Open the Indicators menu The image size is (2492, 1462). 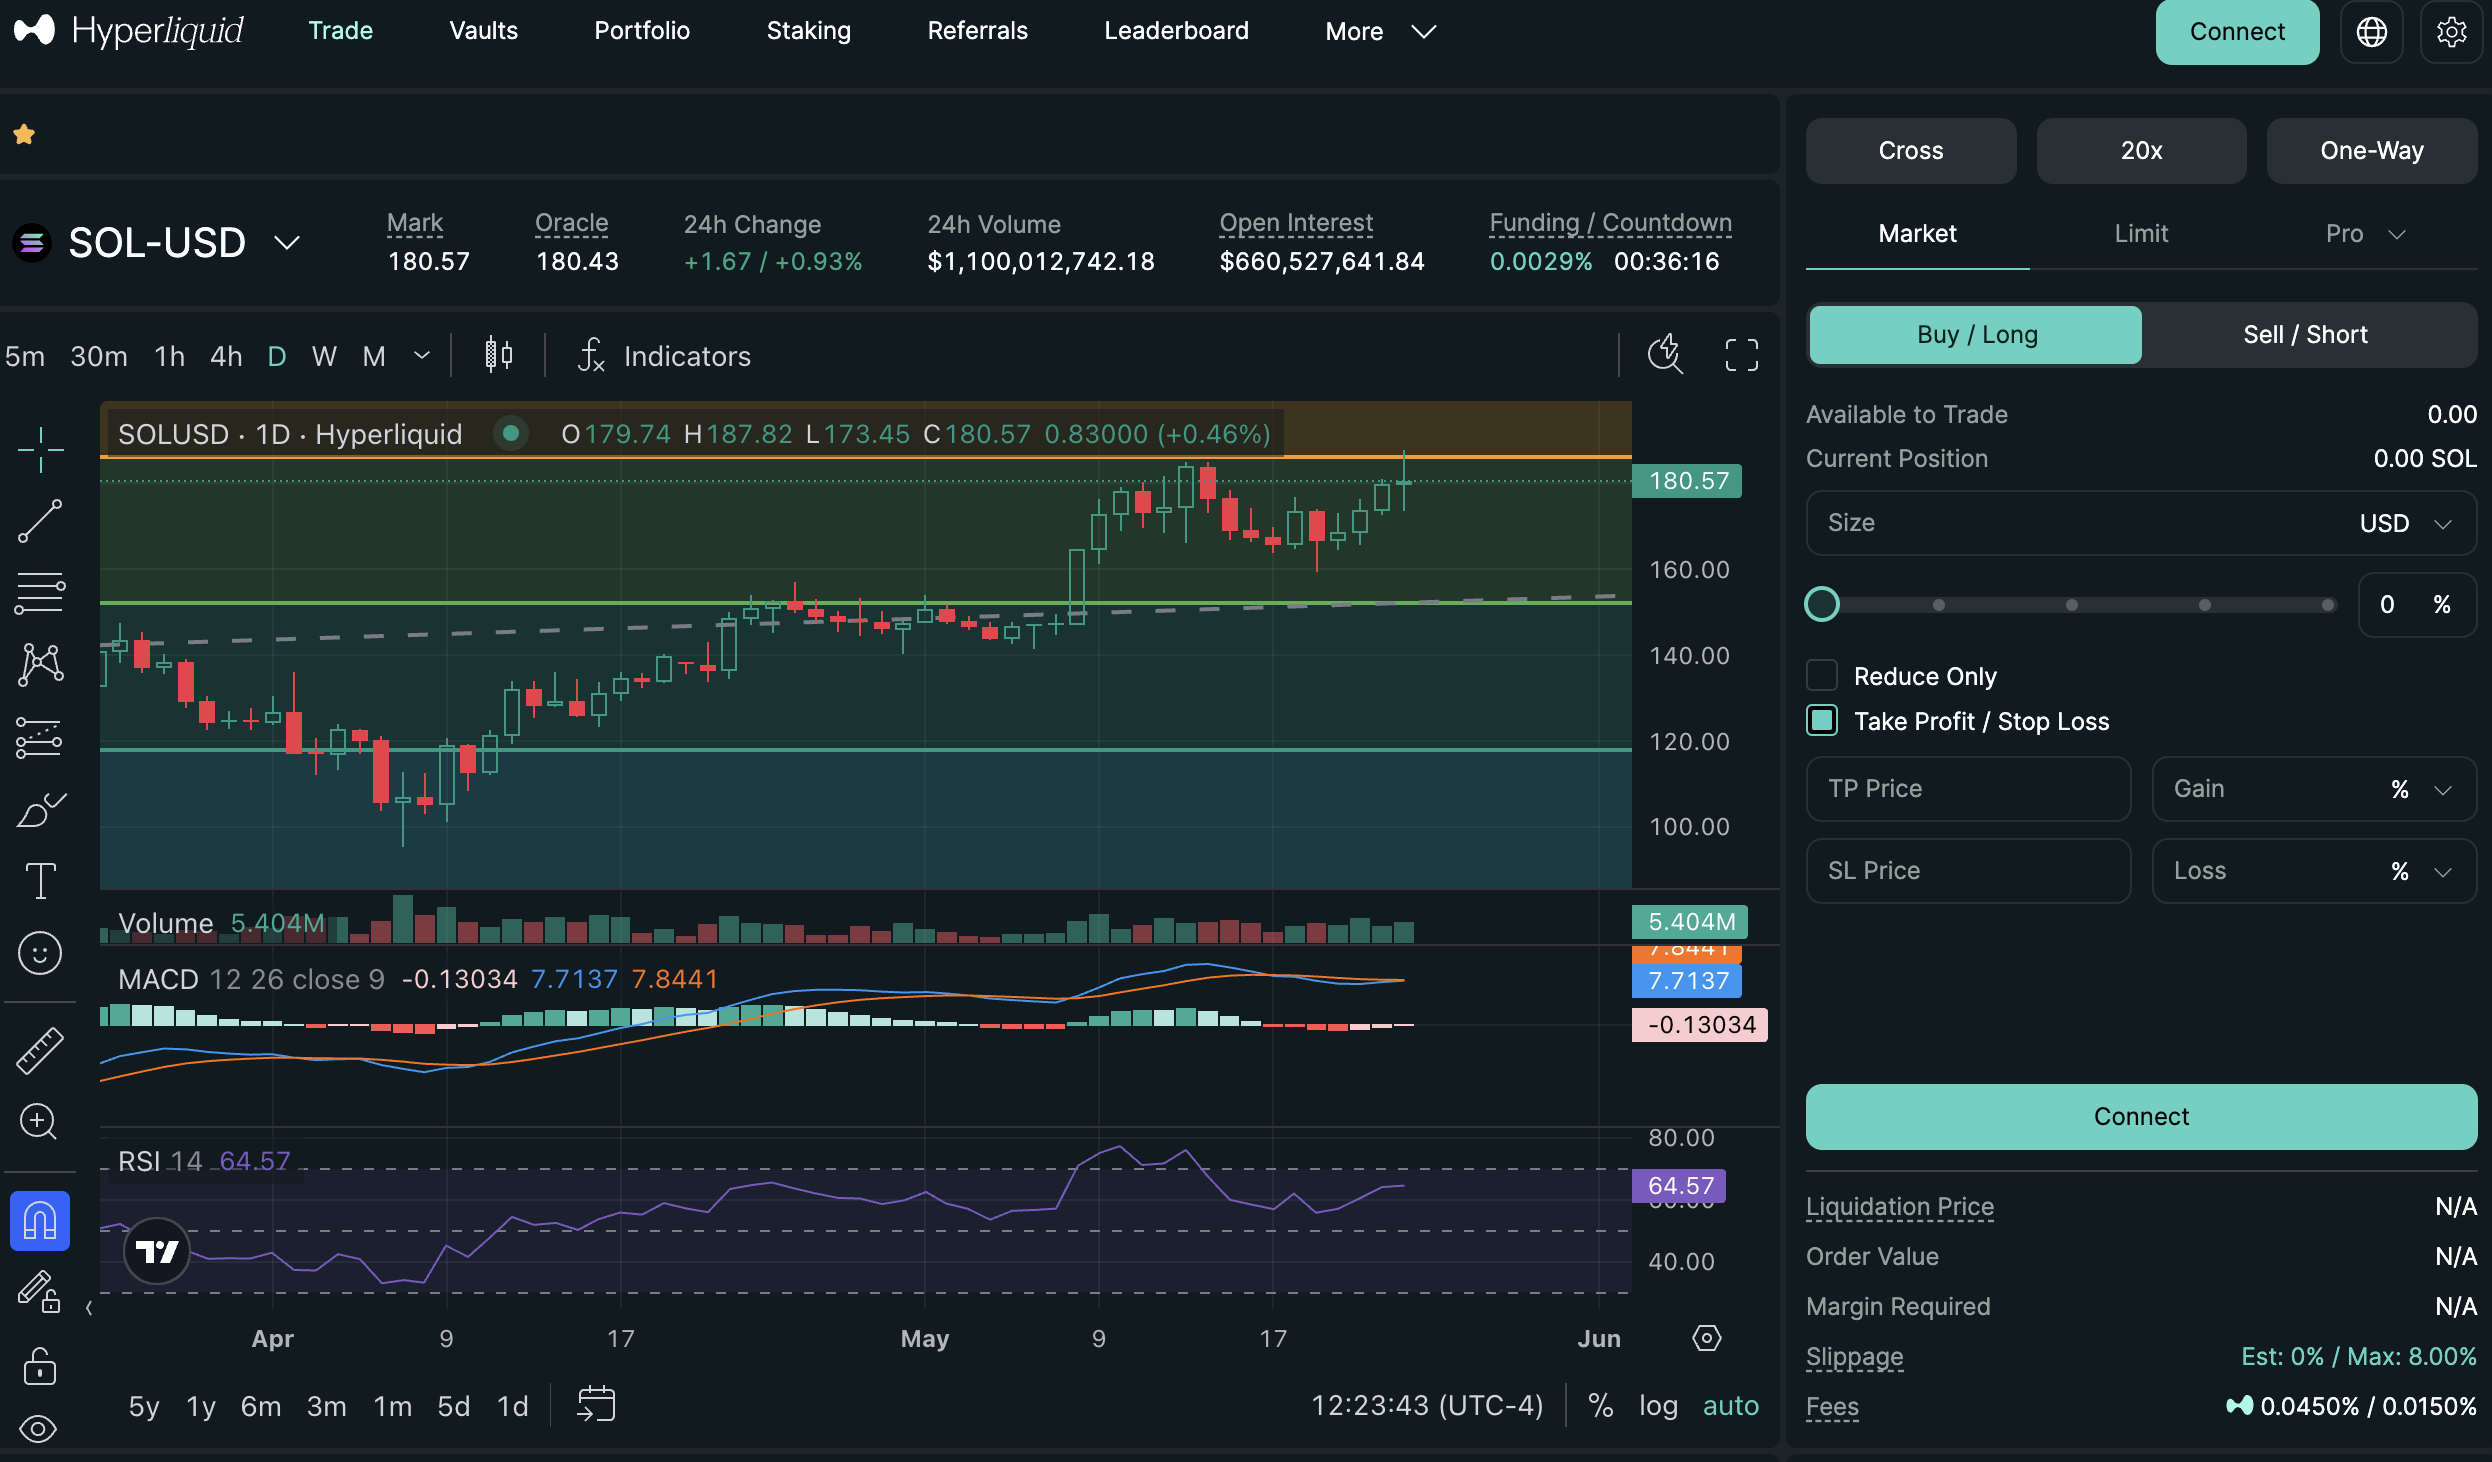point(664,356)
